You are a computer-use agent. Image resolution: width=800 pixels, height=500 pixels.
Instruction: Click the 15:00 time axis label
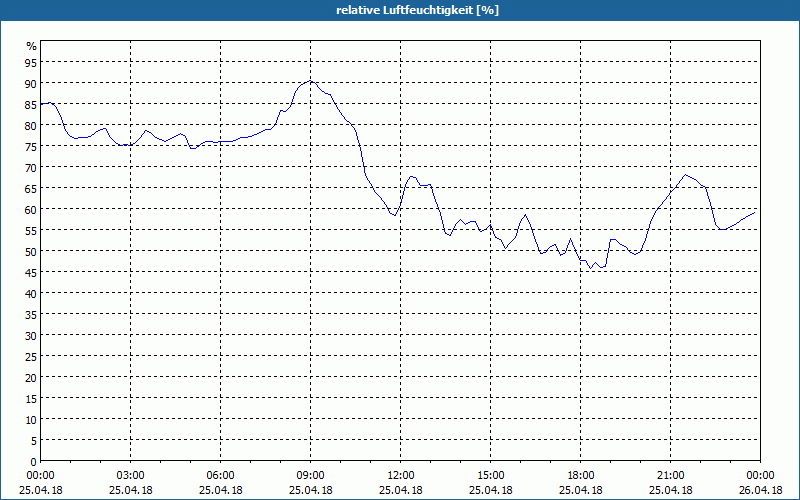click(491, 476)
